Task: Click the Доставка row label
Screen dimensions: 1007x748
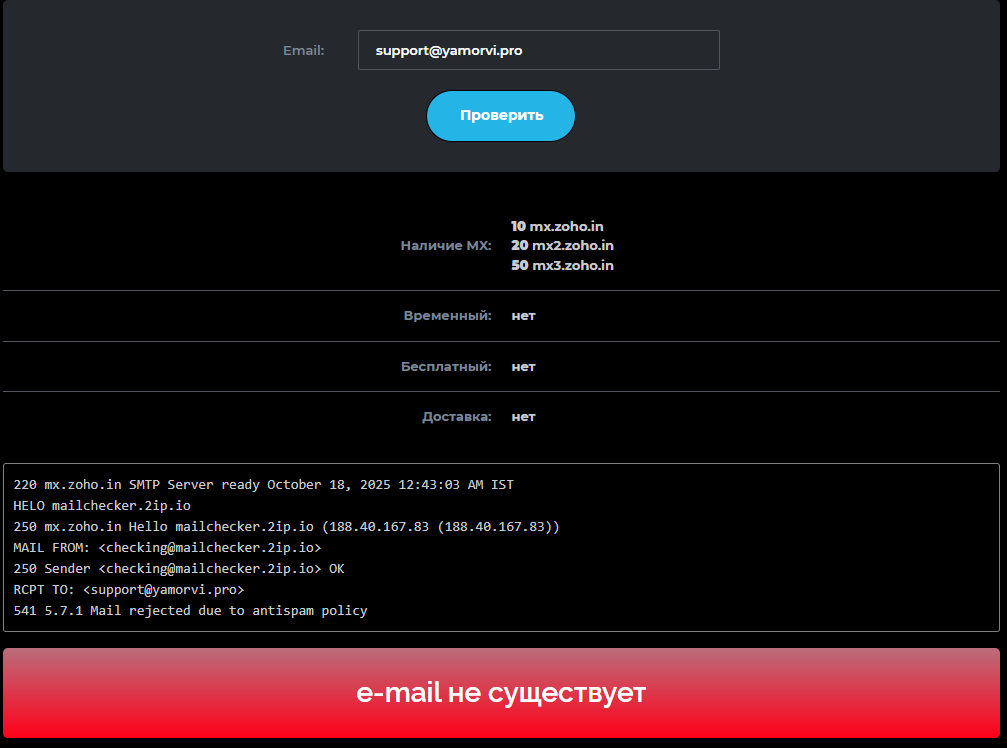Action: [456, 416]
